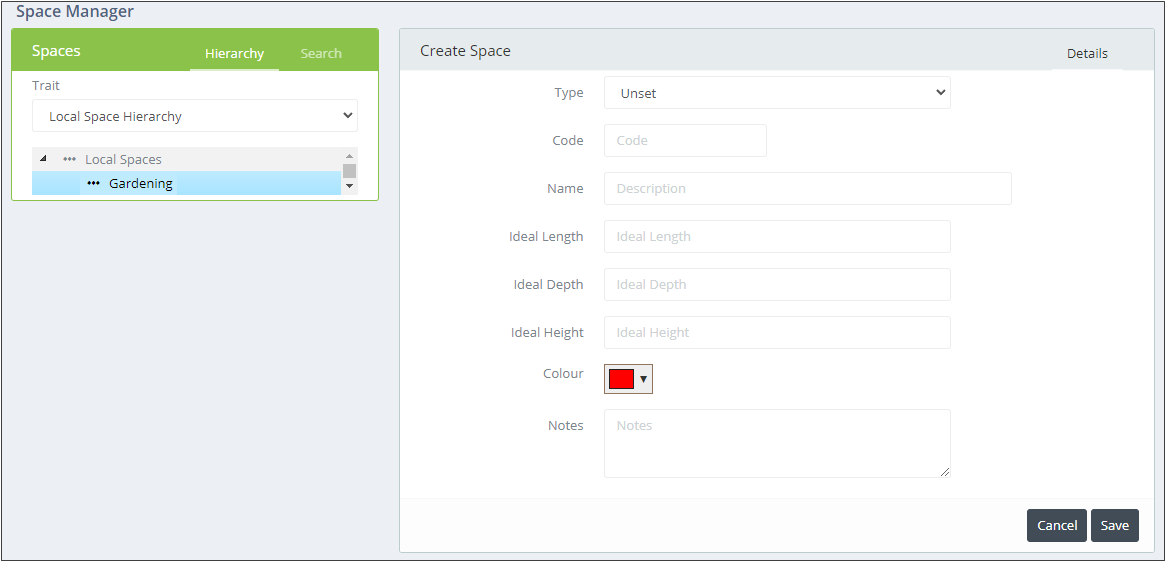Image resolution: width=1166 pixels, height=562 pixels.
Task: Collapse the Local Spaces tree node
Action: (43, 158)
